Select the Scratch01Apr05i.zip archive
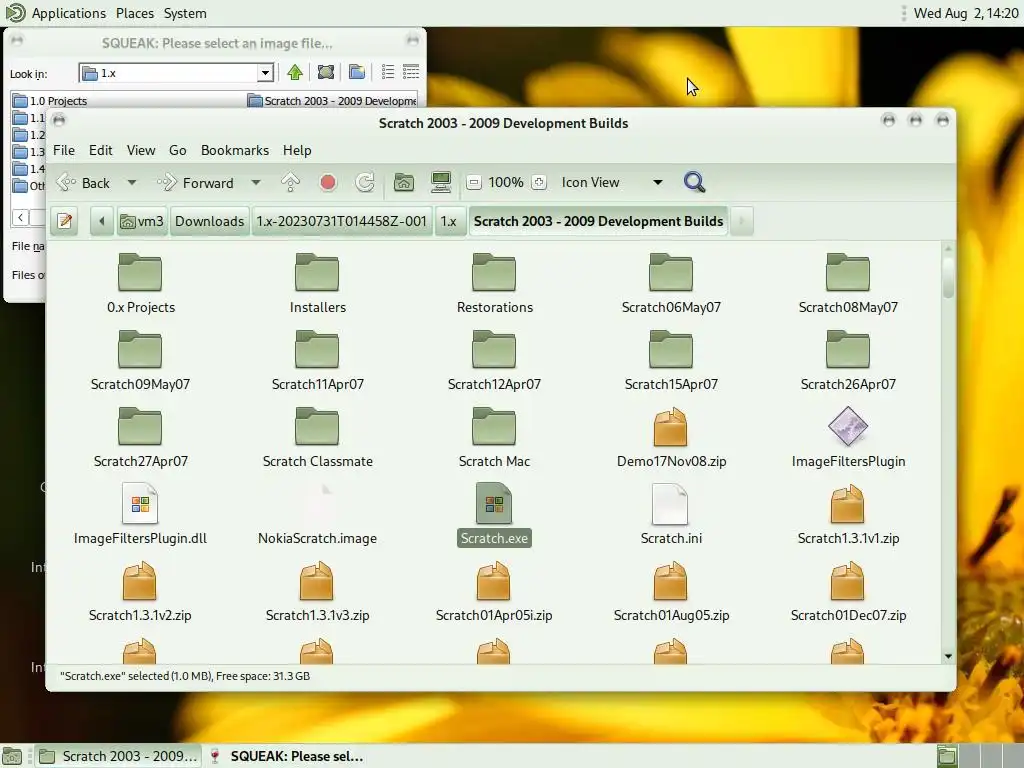 494,591
